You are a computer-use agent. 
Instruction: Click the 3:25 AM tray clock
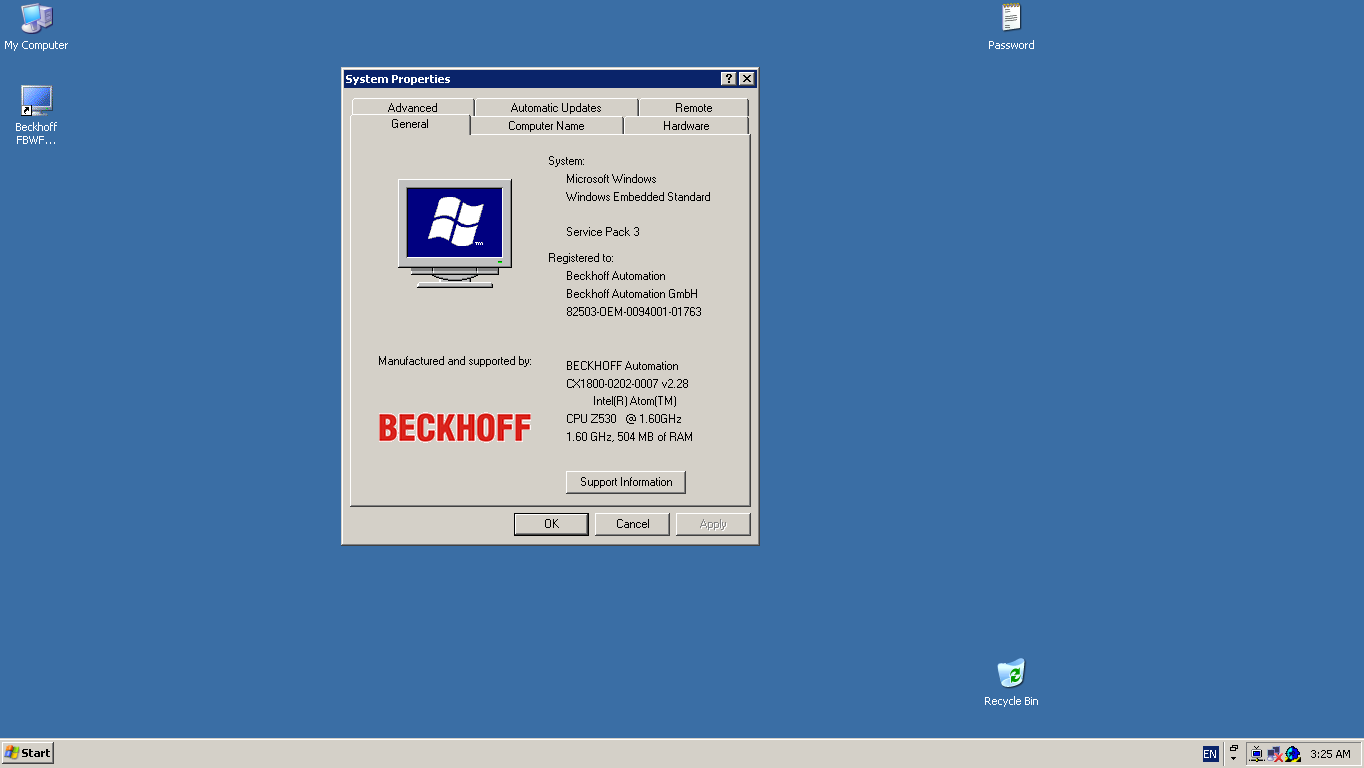[x=1330, y=754]
